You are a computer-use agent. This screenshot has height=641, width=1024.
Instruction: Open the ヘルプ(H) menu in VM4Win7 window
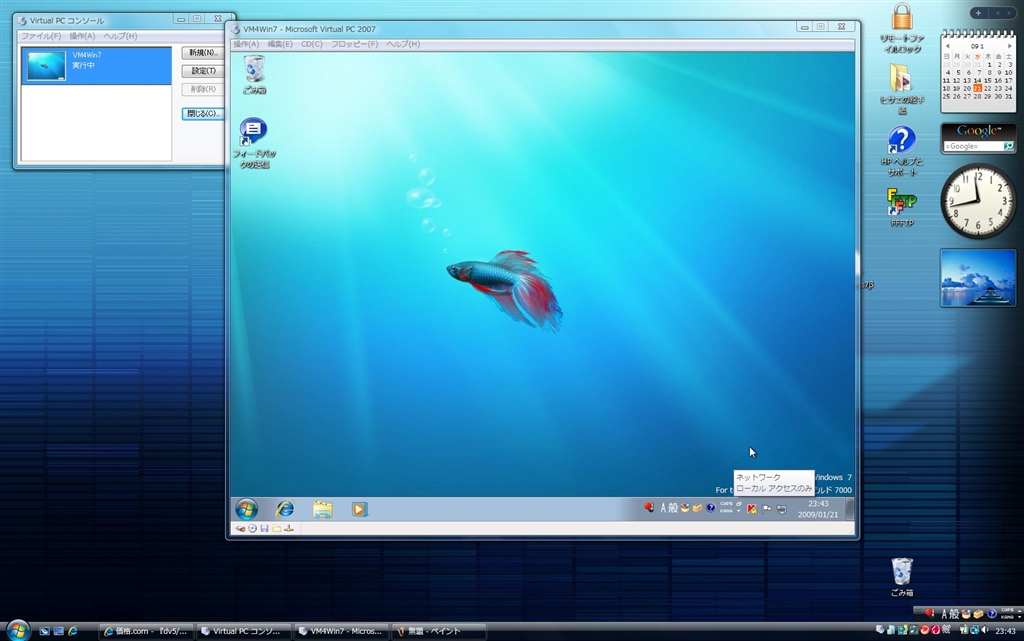[403, 44]
